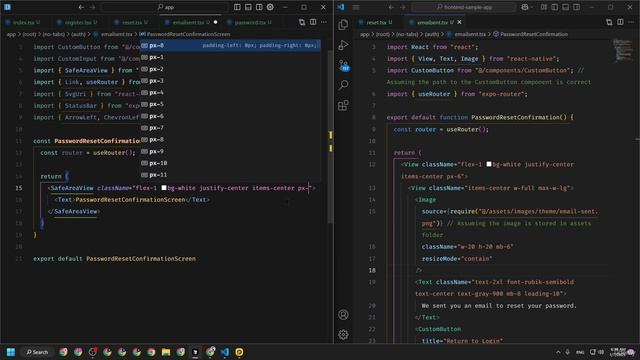Image resolution: width=640 pixels, height=360 pixels.
Task: Open taskbar Search box
Action: tap(38, 352)
